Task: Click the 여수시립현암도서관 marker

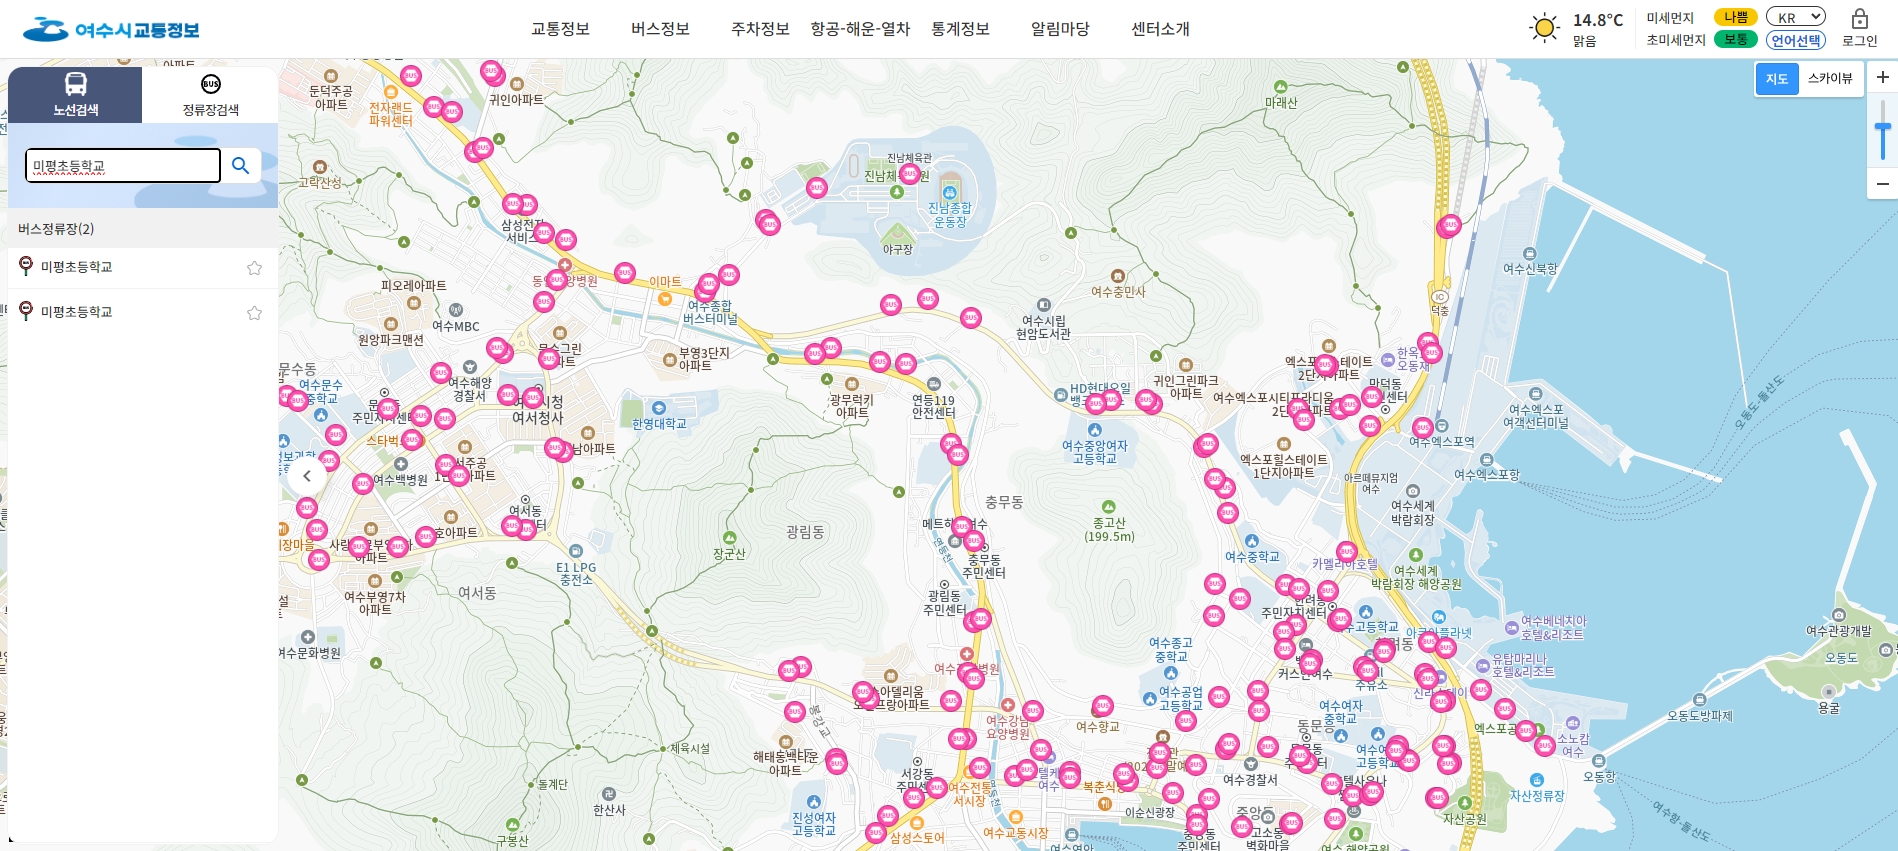Action: tap(1044, 305)
